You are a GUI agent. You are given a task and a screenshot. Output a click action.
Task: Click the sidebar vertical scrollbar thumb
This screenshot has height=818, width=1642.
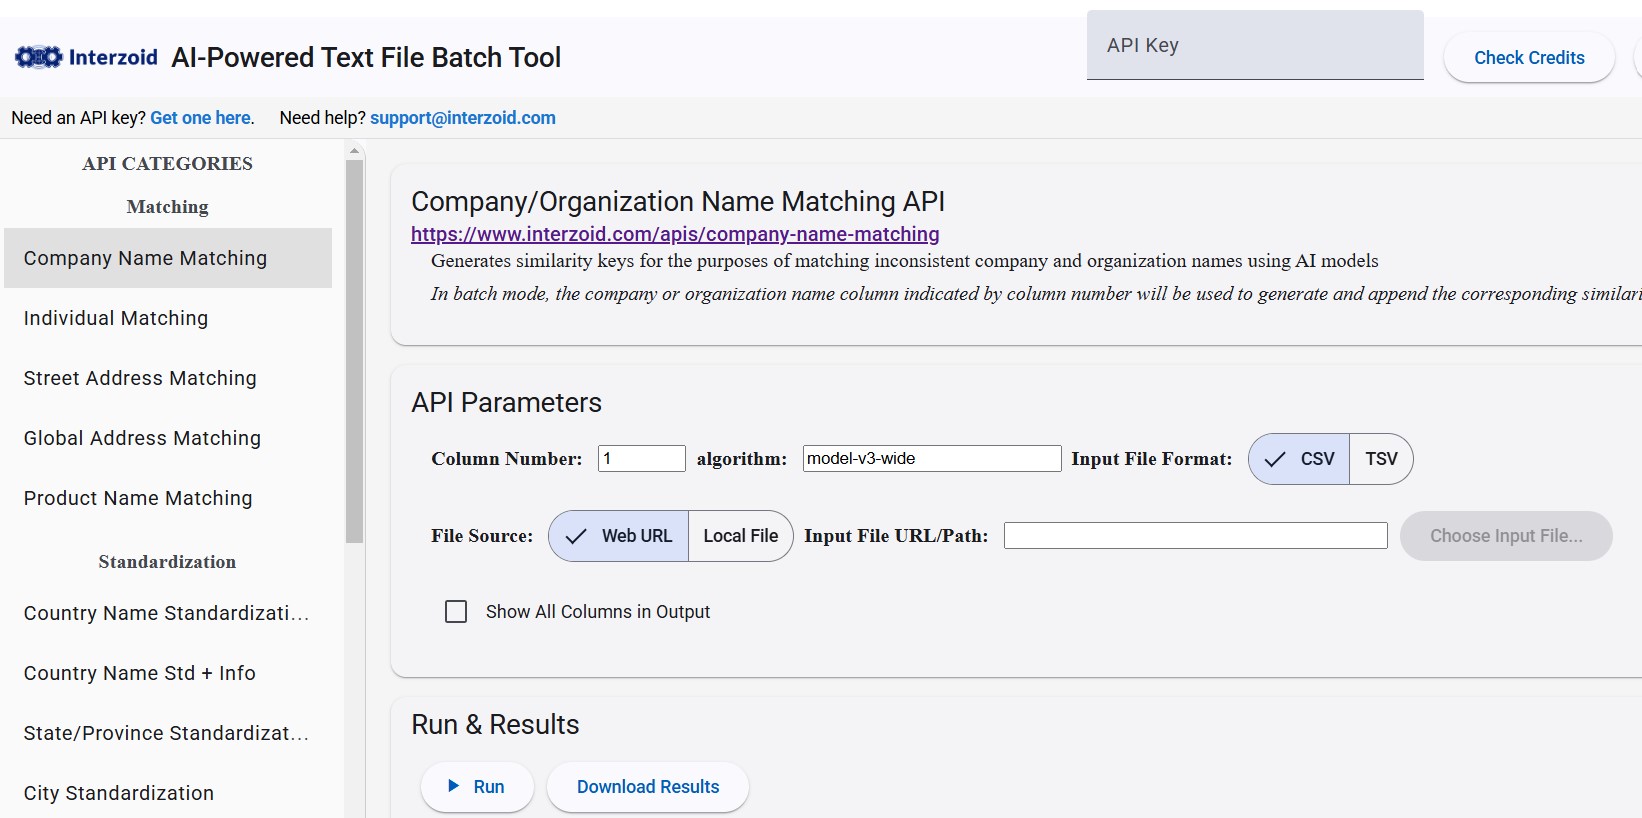tap(354, 351)
